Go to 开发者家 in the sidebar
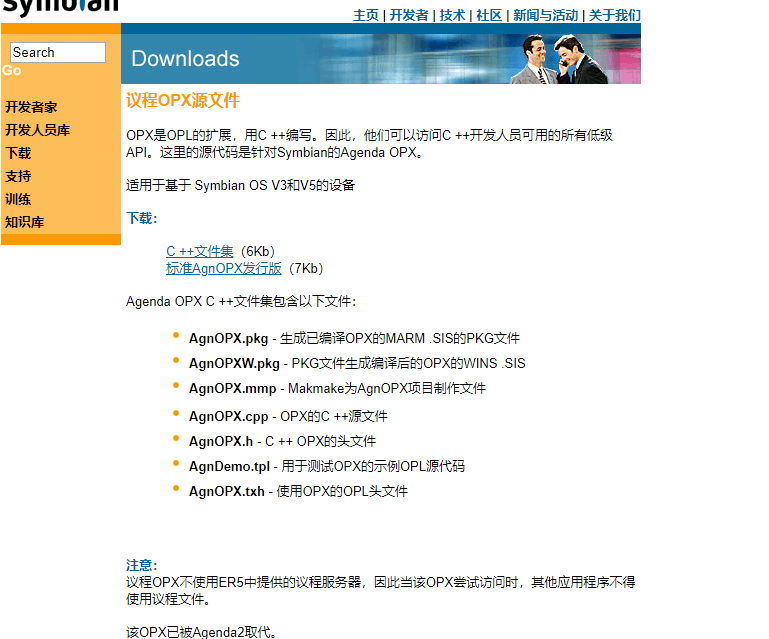The height and width of the screenshot is (639, 769). (31, 107)
